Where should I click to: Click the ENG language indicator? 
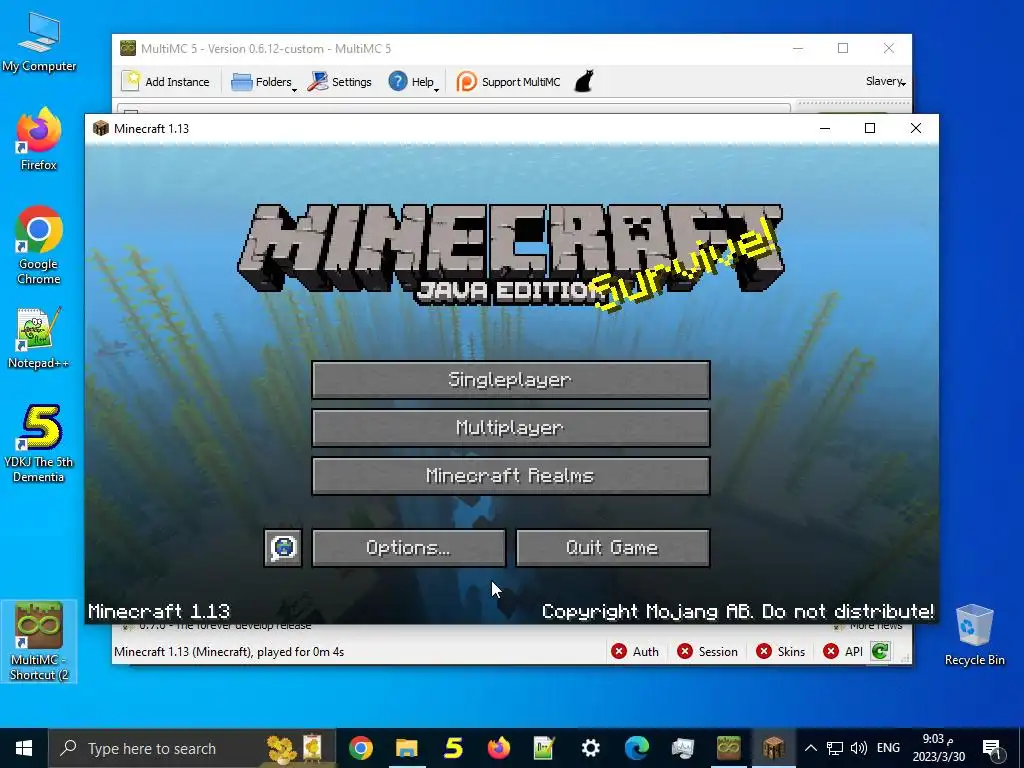[888, 748]
